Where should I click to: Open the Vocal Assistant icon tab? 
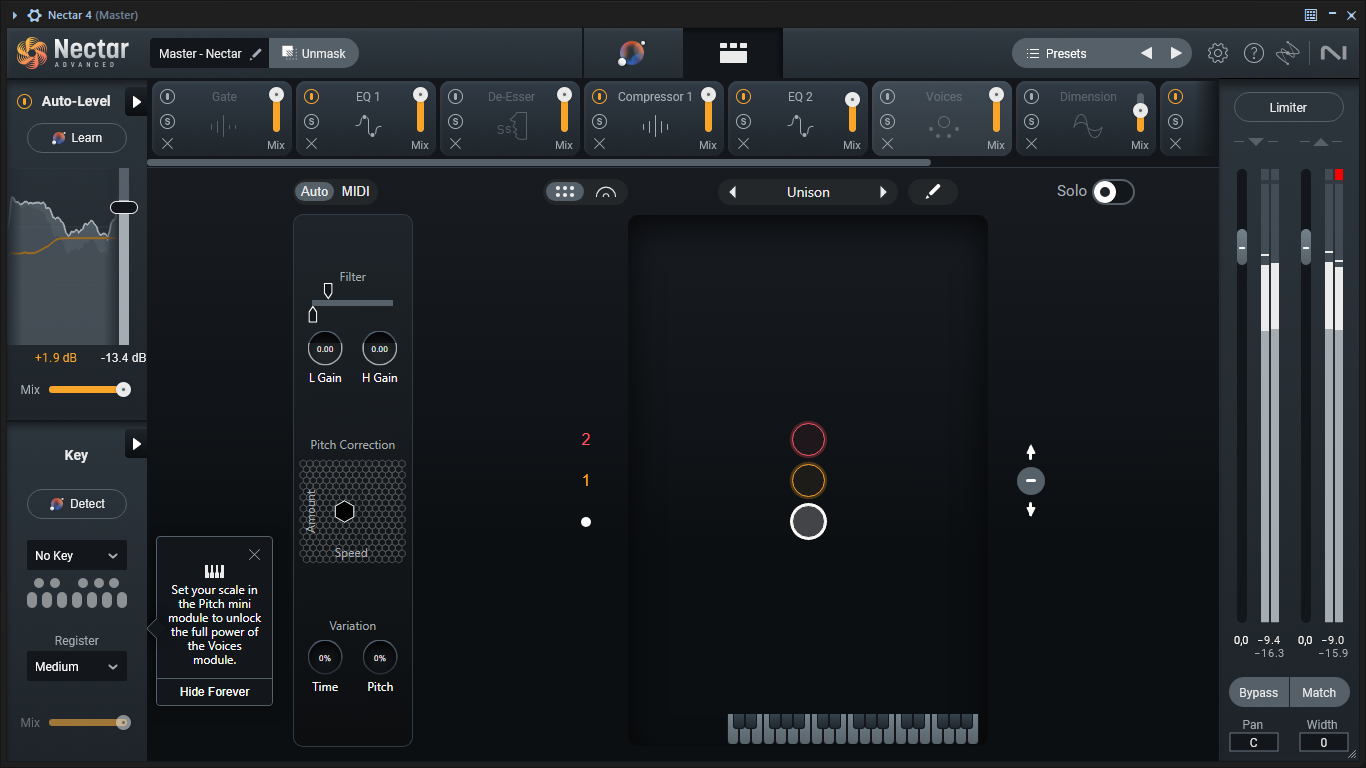(632, 53)
